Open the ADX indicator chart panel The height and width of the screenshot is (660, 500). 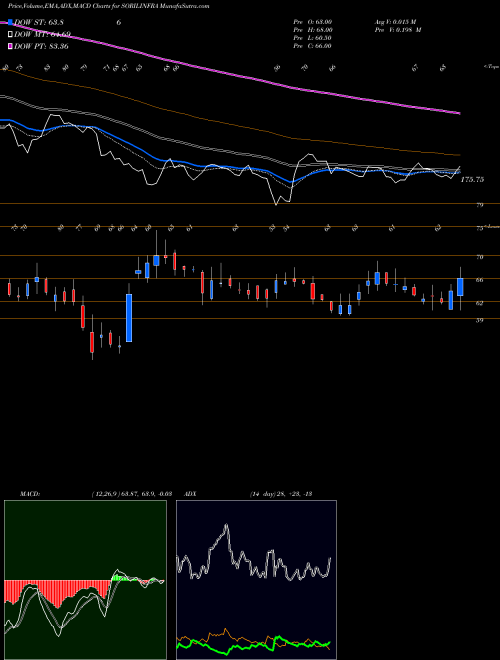coord(256,580)
